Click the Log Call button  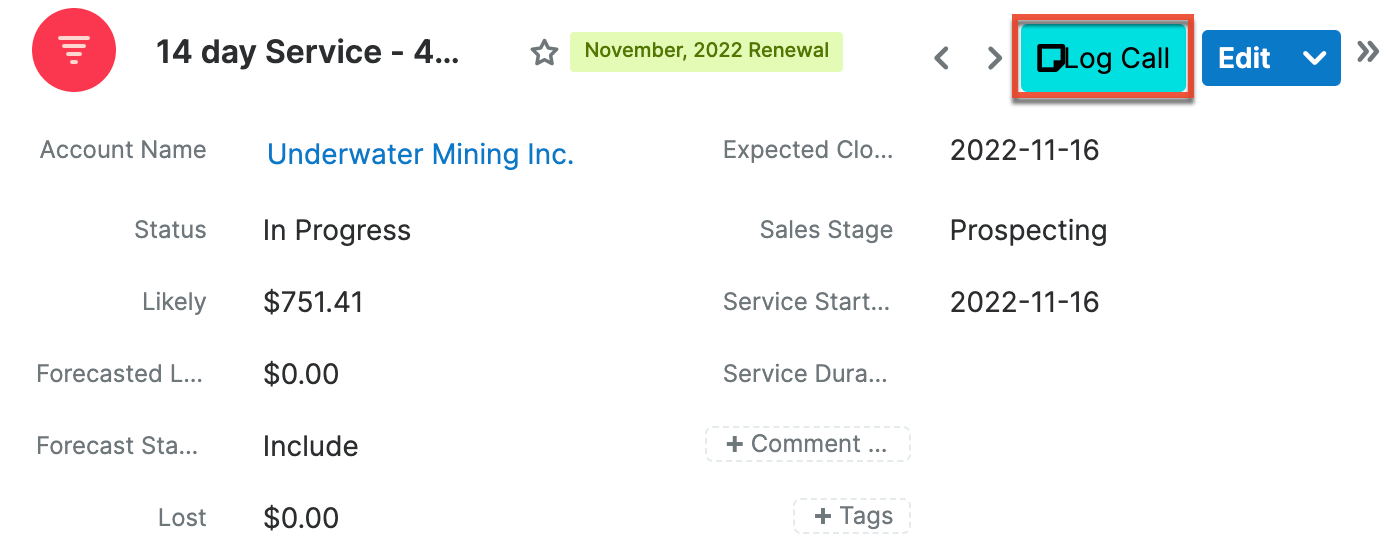(x=1117, y=58)
